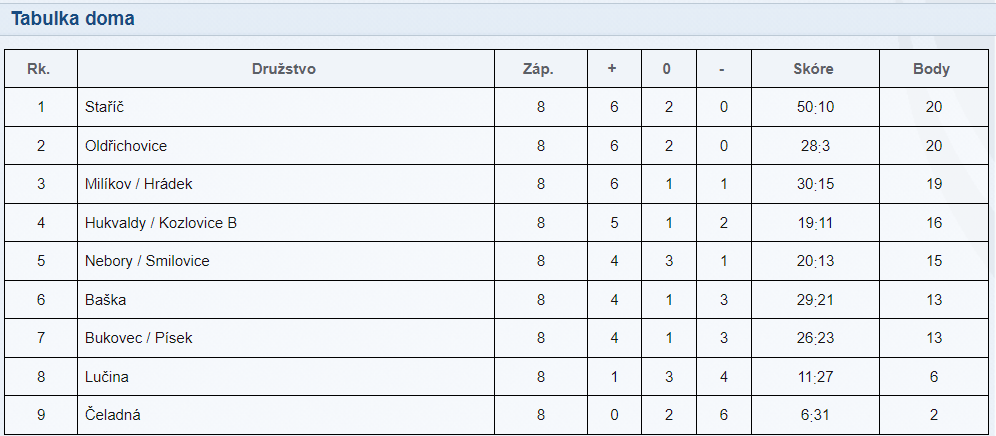Click the Rk. column header
This screenshot has width=996, height=436.
39,69
